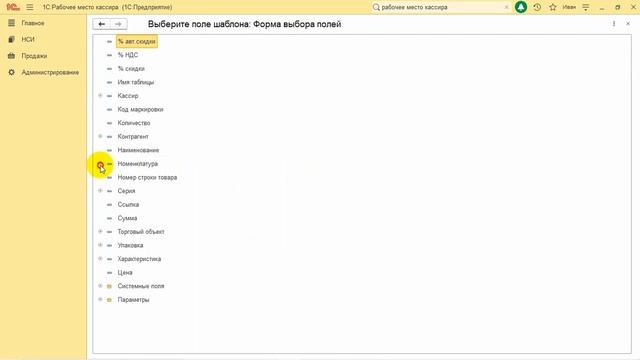This screenshot has height=360, width=640.
Task: Select the 'Количество' field
Action: tap(133, 123)
